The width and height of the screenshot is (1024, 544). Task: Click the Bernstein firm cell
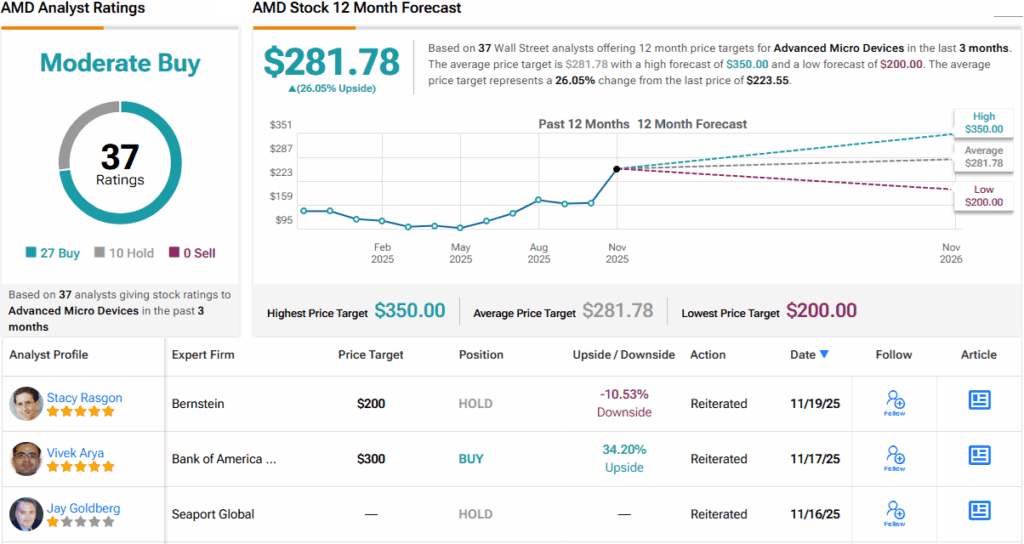(198, 404)
